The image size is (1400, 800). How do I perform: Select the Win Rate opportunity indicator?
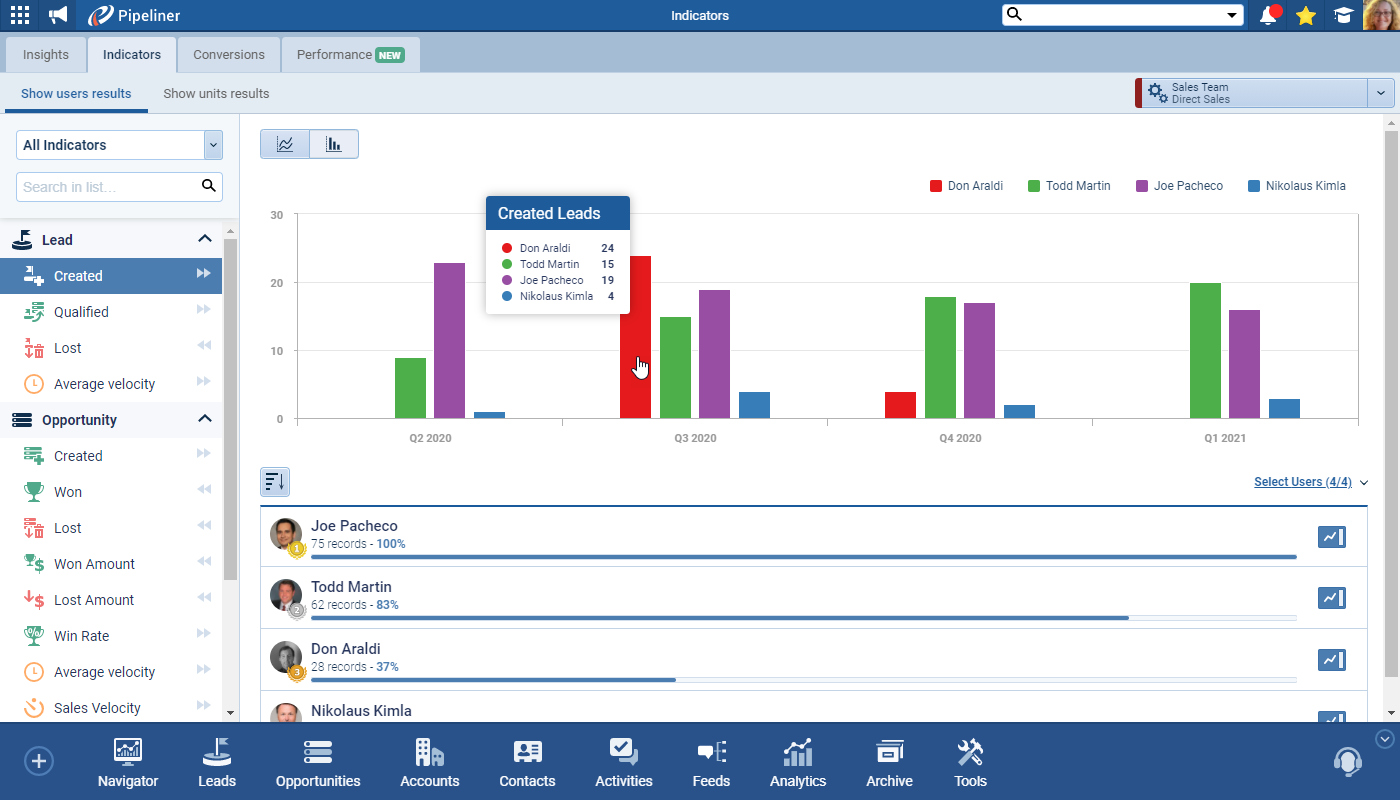[82, 636]
